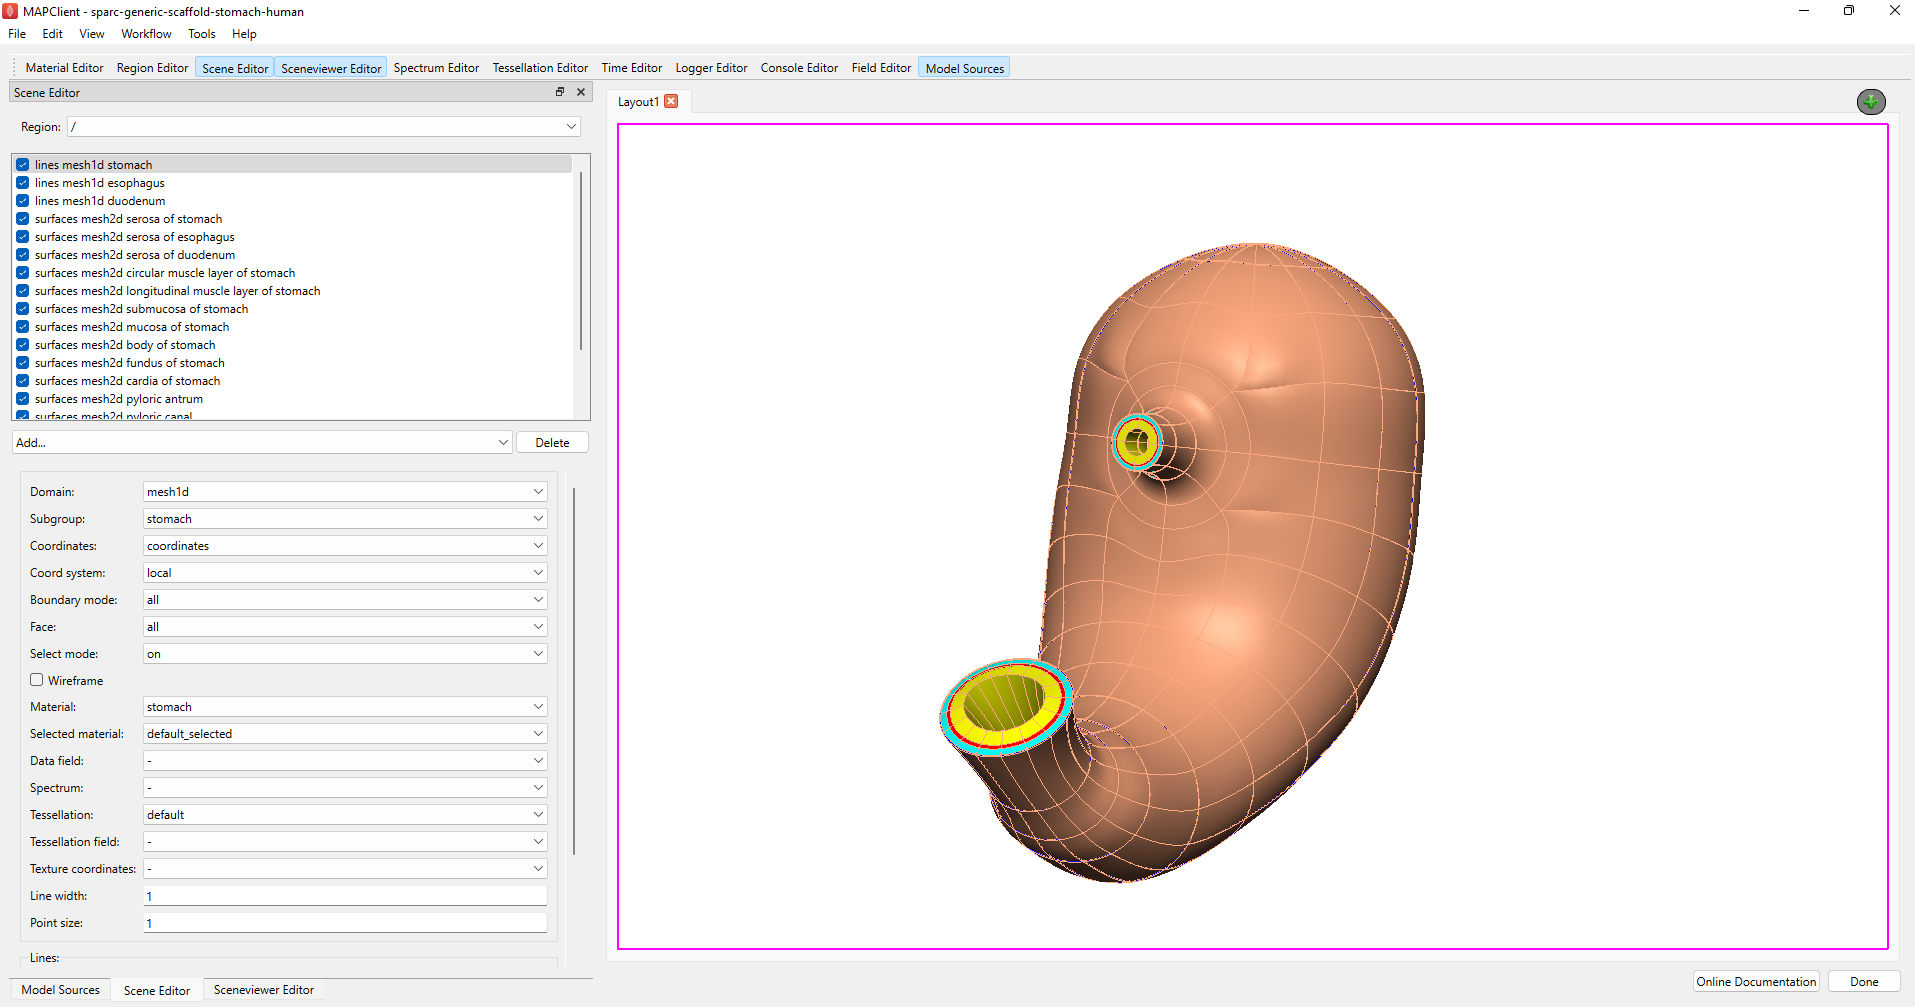This screenshot has width=1915, height=1007.
Task: Click the MAPClient app icon in title bar
Action: 10,11
